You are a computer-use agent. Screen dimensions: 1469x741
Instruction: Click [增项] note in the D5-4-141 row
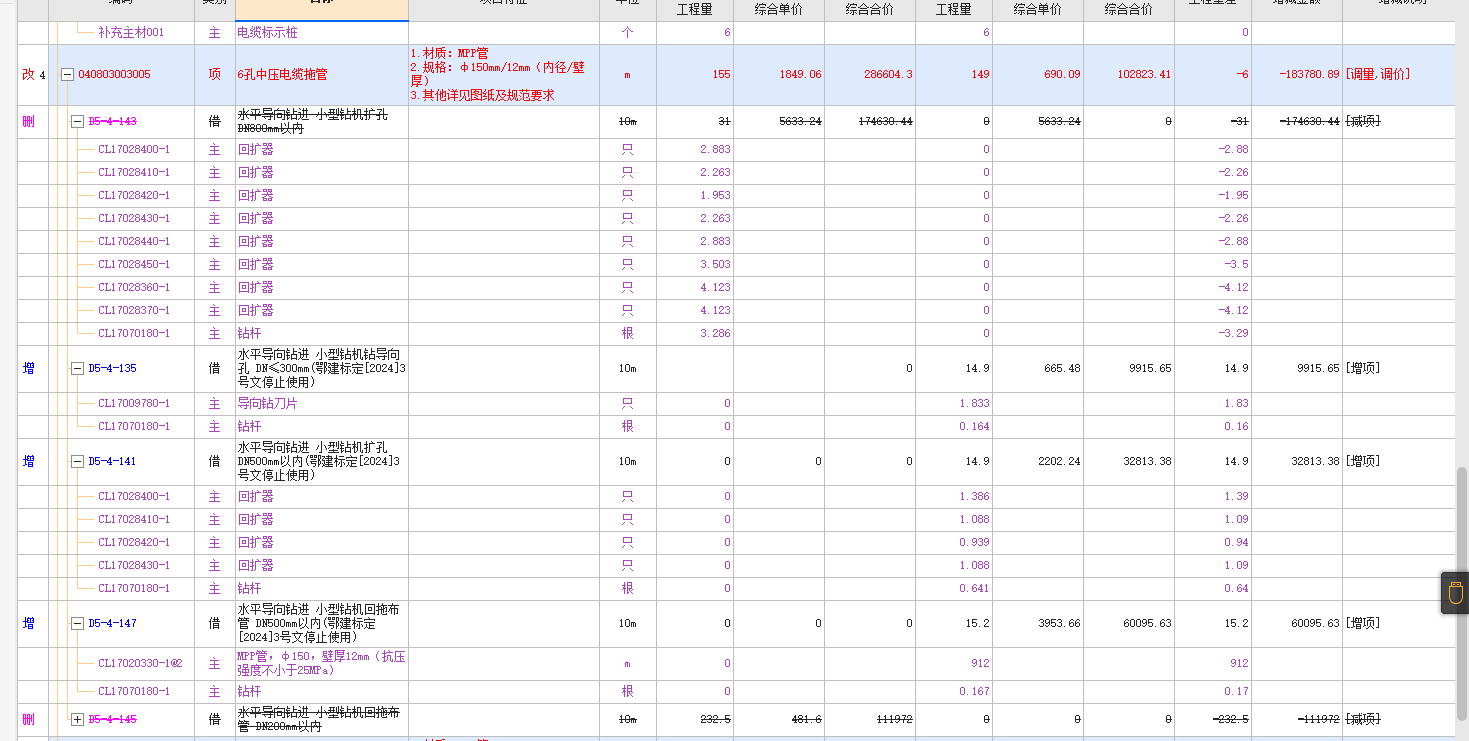click(x=1362, y=462)
